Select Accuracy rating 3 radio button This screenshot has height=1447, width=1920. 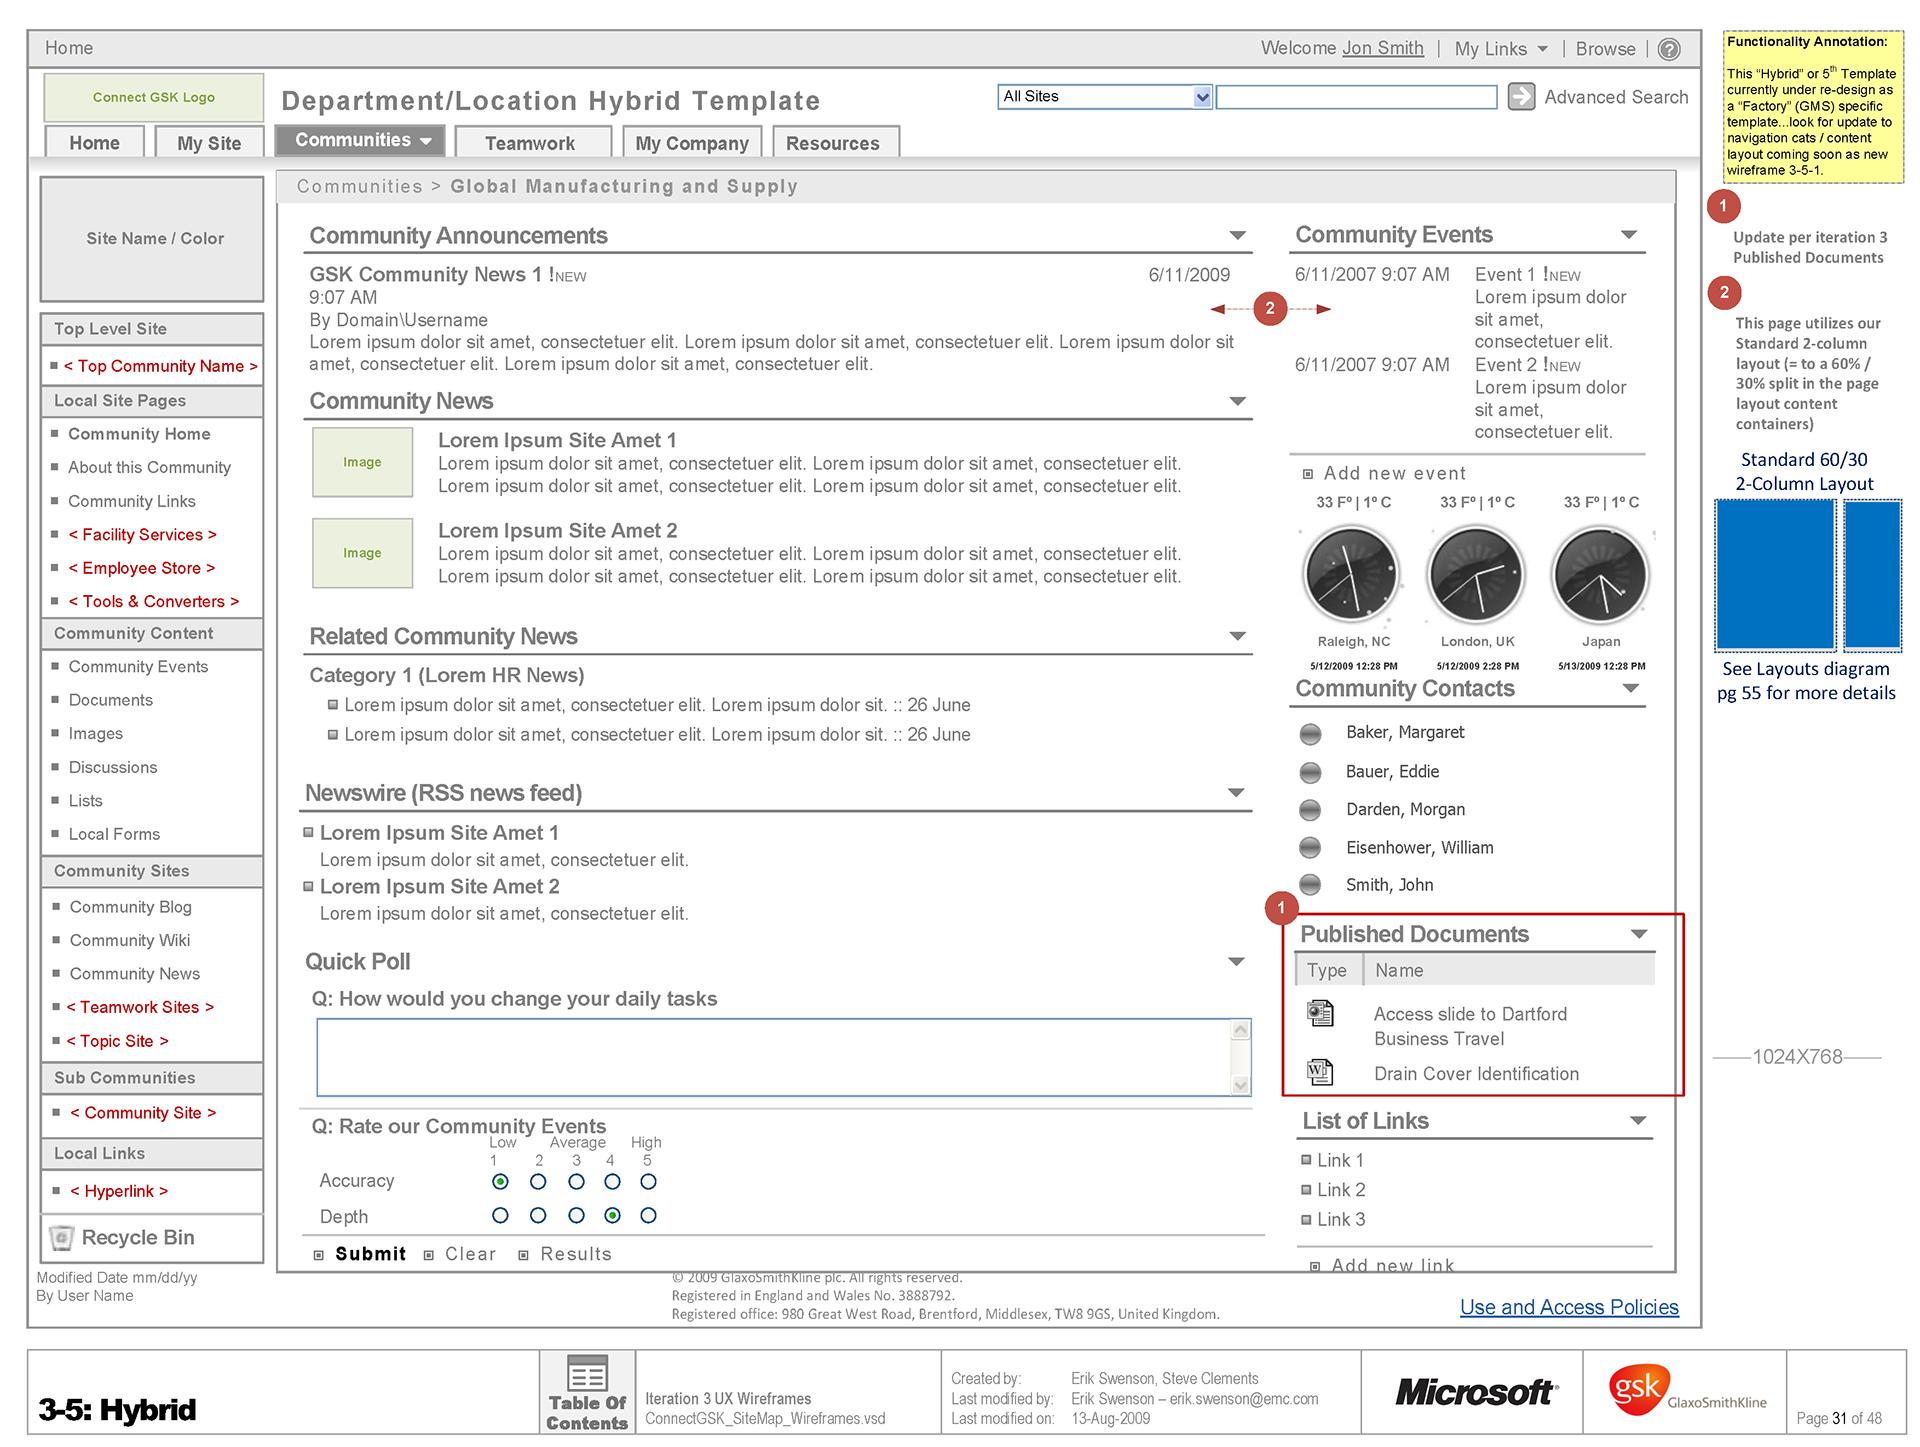pos(576,1182)
